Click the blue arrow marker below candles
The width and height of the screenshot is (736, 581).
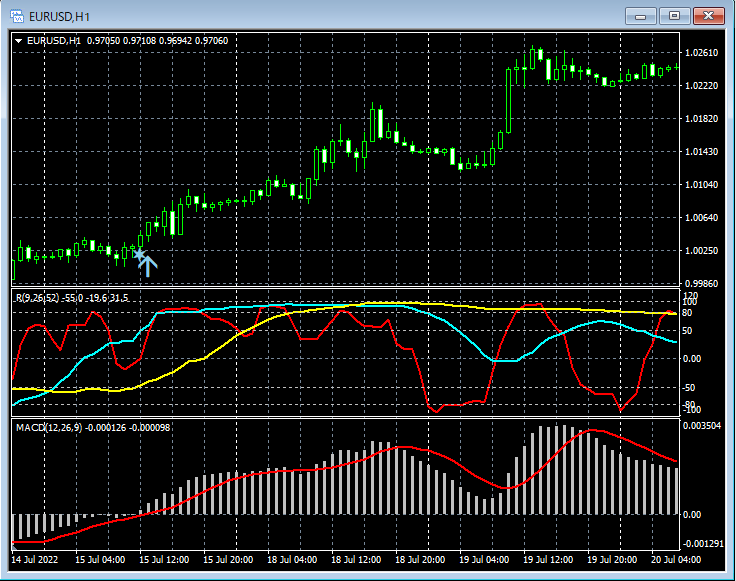147,263
